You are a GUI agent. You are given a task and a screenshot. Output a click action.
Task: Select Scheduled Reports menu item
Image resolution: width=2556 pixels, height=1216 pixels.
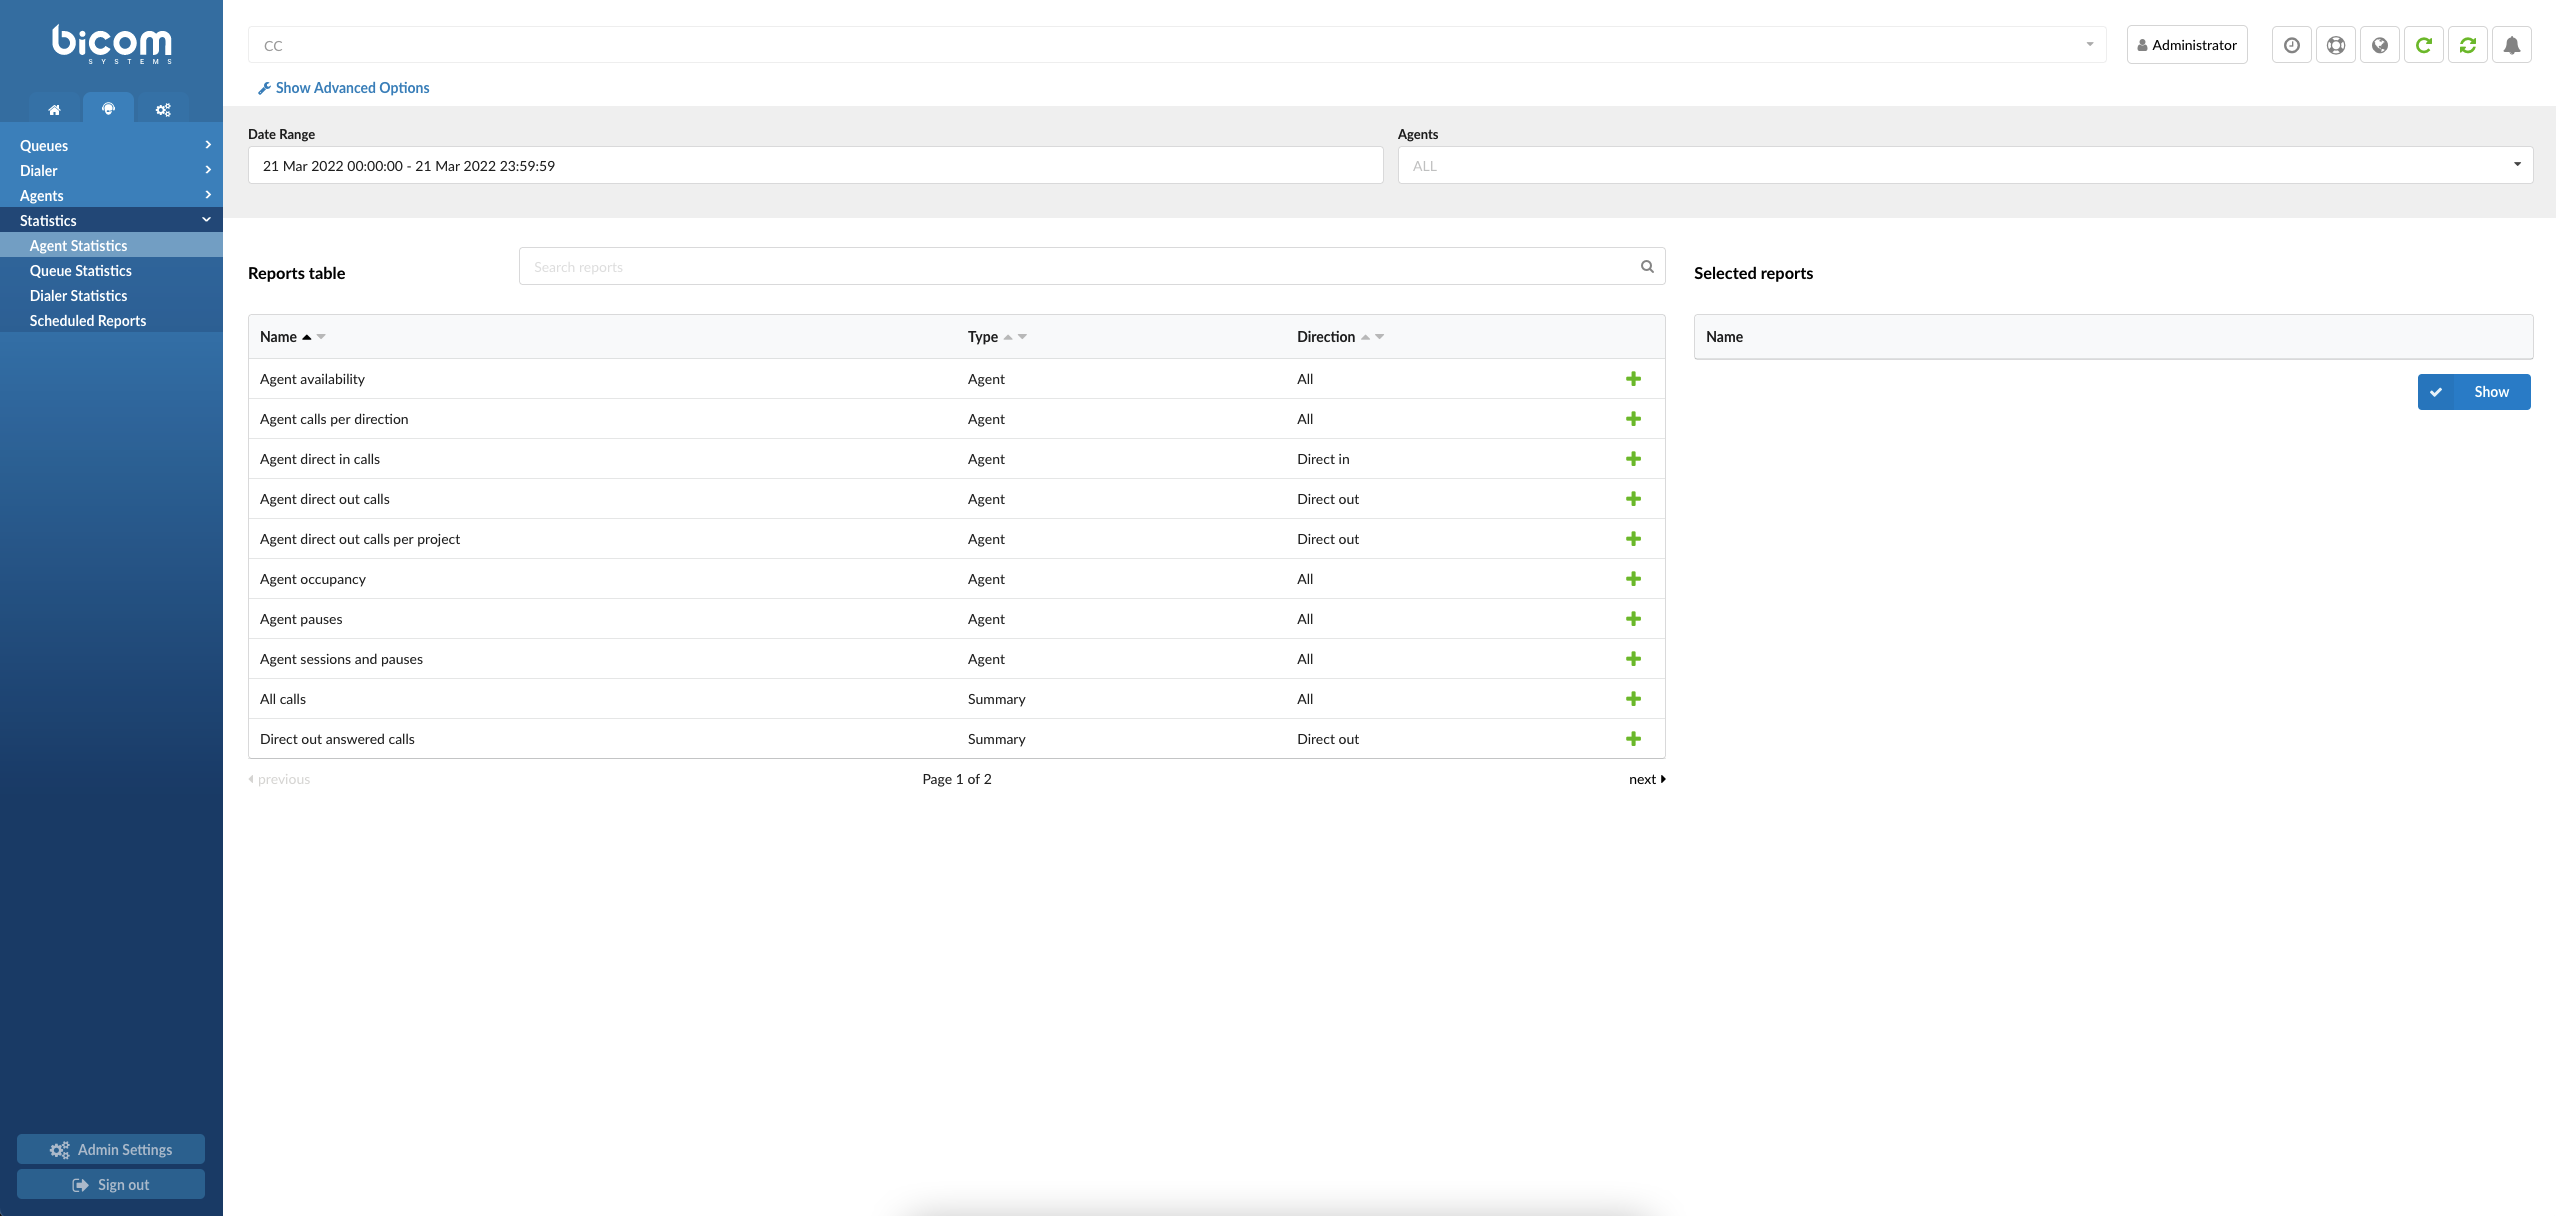click(88, 321)
